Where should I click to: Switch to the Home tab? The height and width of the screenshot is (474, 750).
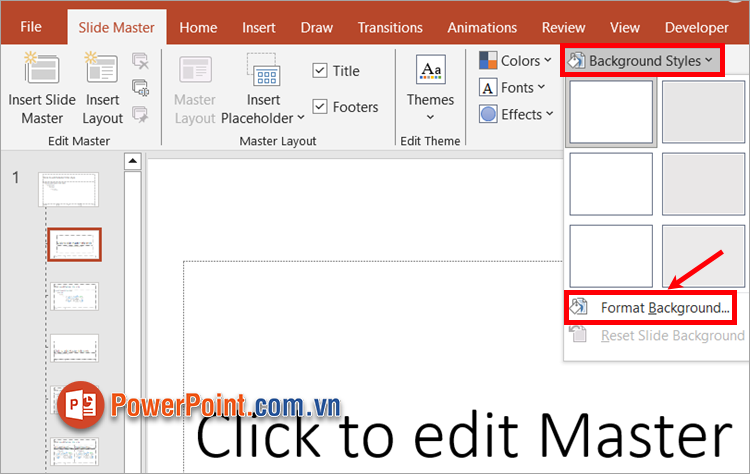198,28
